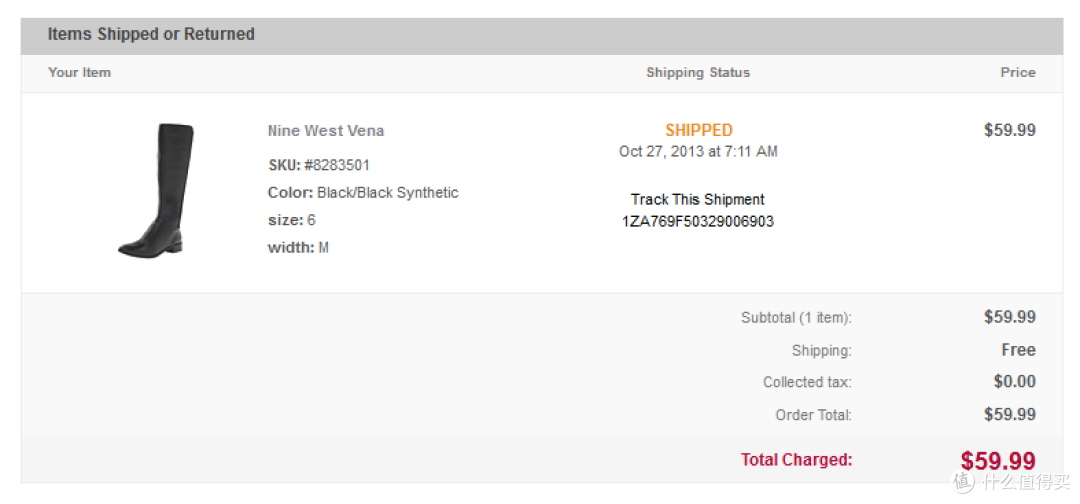This screenshot has width=1080, height=504.
Task: Select the SHIPPED status label
Action: (698, 130)
